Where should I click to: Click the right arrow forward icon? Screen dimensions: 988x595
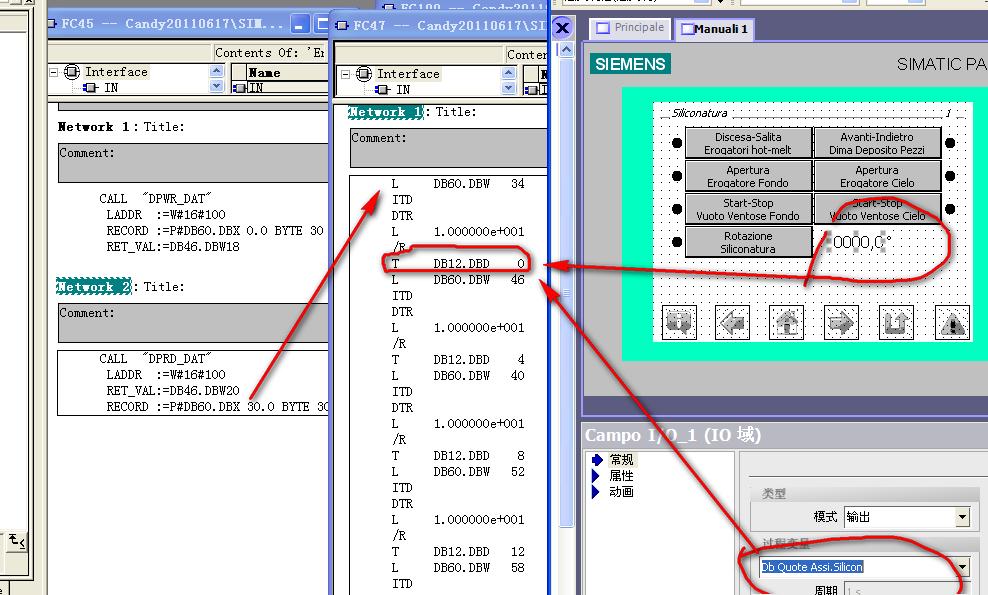point(841,322)
